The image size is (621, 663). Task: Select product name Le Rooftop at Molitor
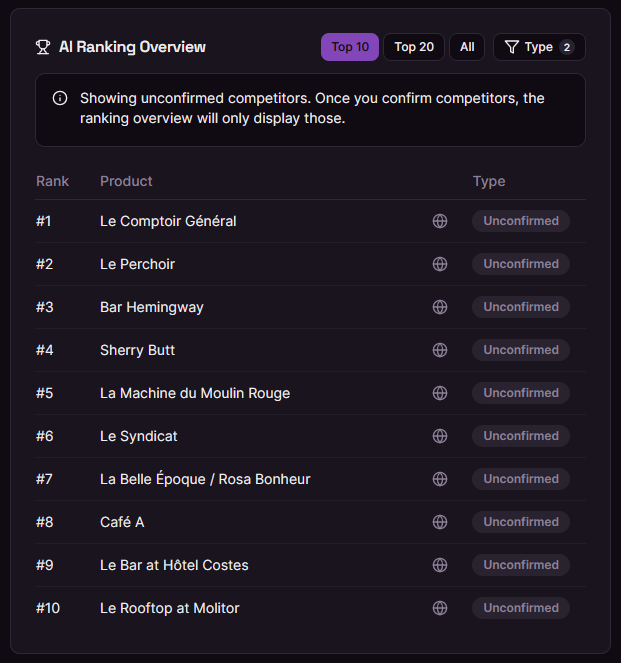point(170,608)
